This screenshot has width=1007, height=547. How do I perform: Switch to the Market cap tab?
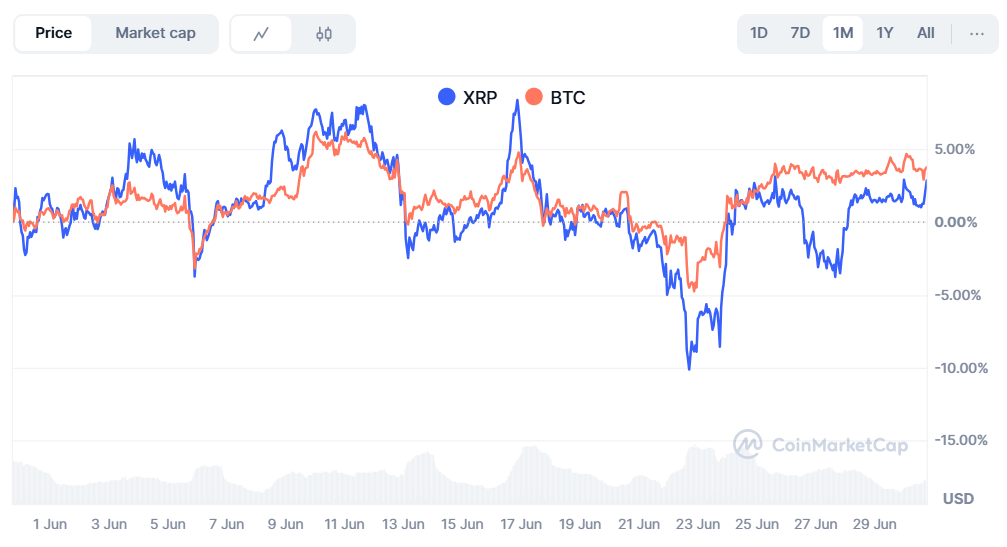[155, 33]
